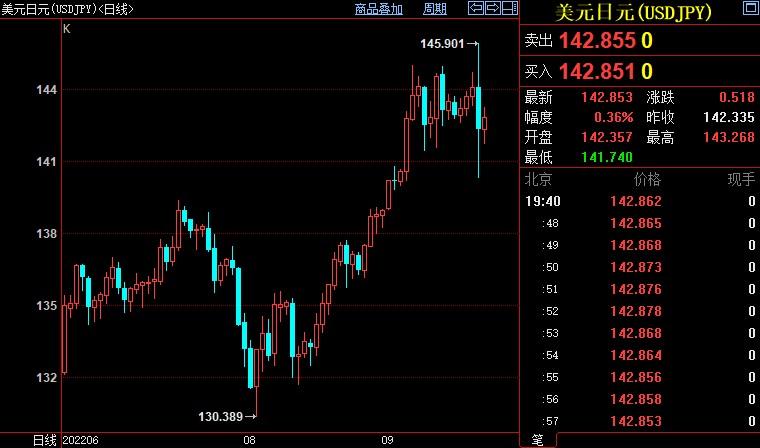
Task: Click the left arrow navigation icon
Action: [x=477, y=9]
